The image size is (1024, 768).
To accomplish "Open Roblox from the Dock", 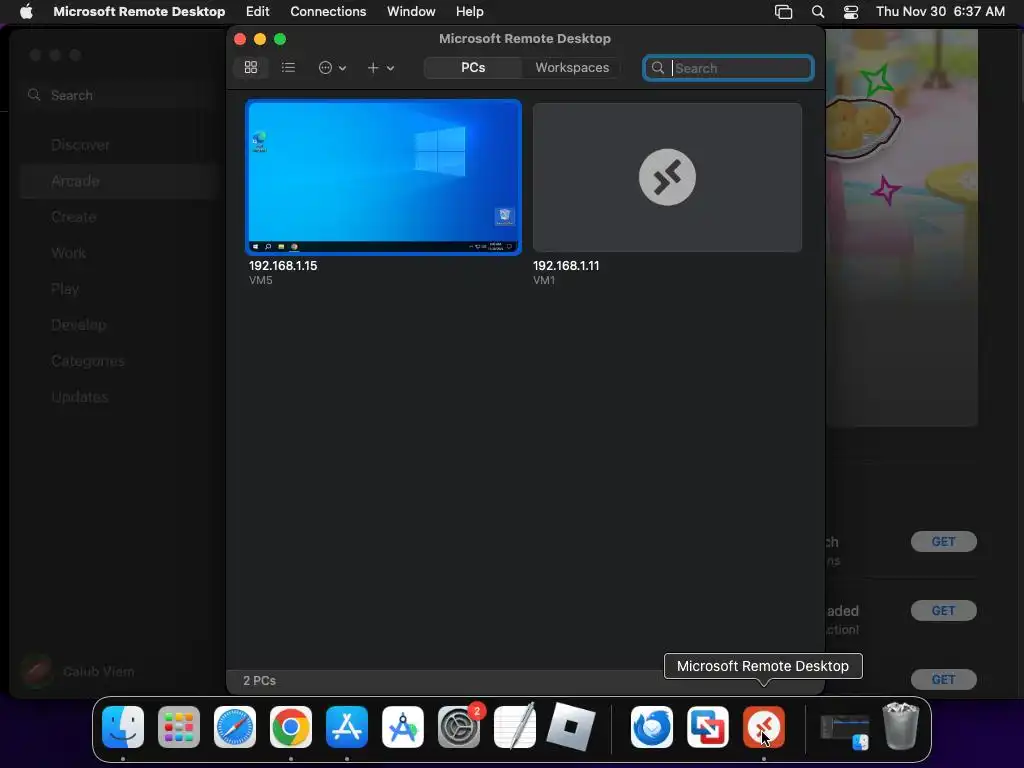I will (x=571, y=727).
